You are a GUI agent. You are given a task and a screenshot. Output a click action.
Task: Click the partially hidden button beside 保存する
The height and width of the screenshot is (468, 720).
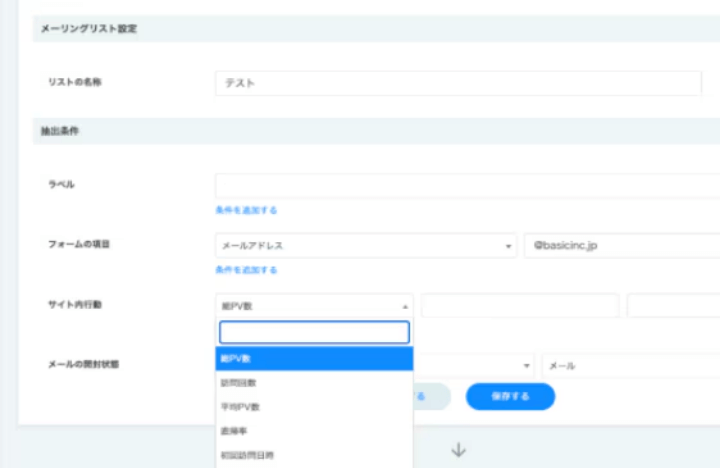point(432,397)
